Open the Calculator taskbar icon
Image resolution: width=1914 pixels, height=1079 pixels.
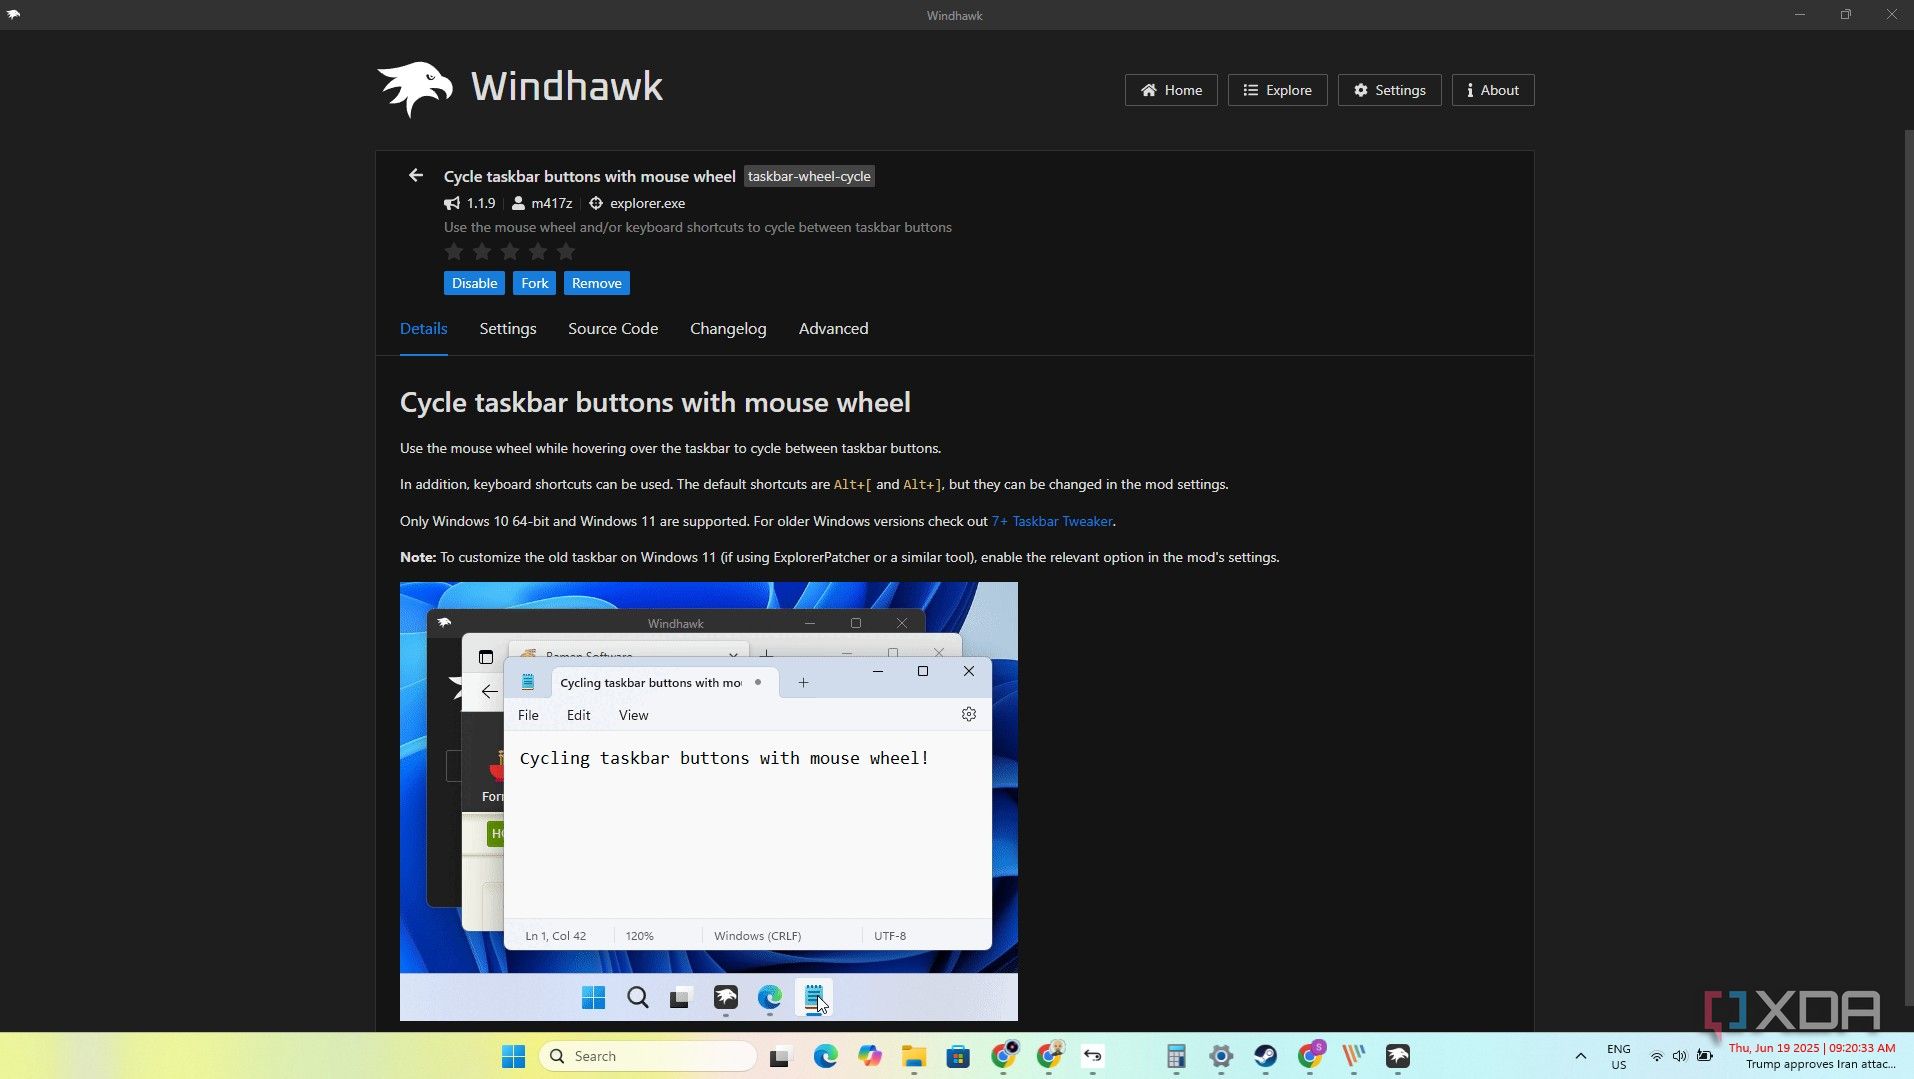click(x=1176, y=1056)
